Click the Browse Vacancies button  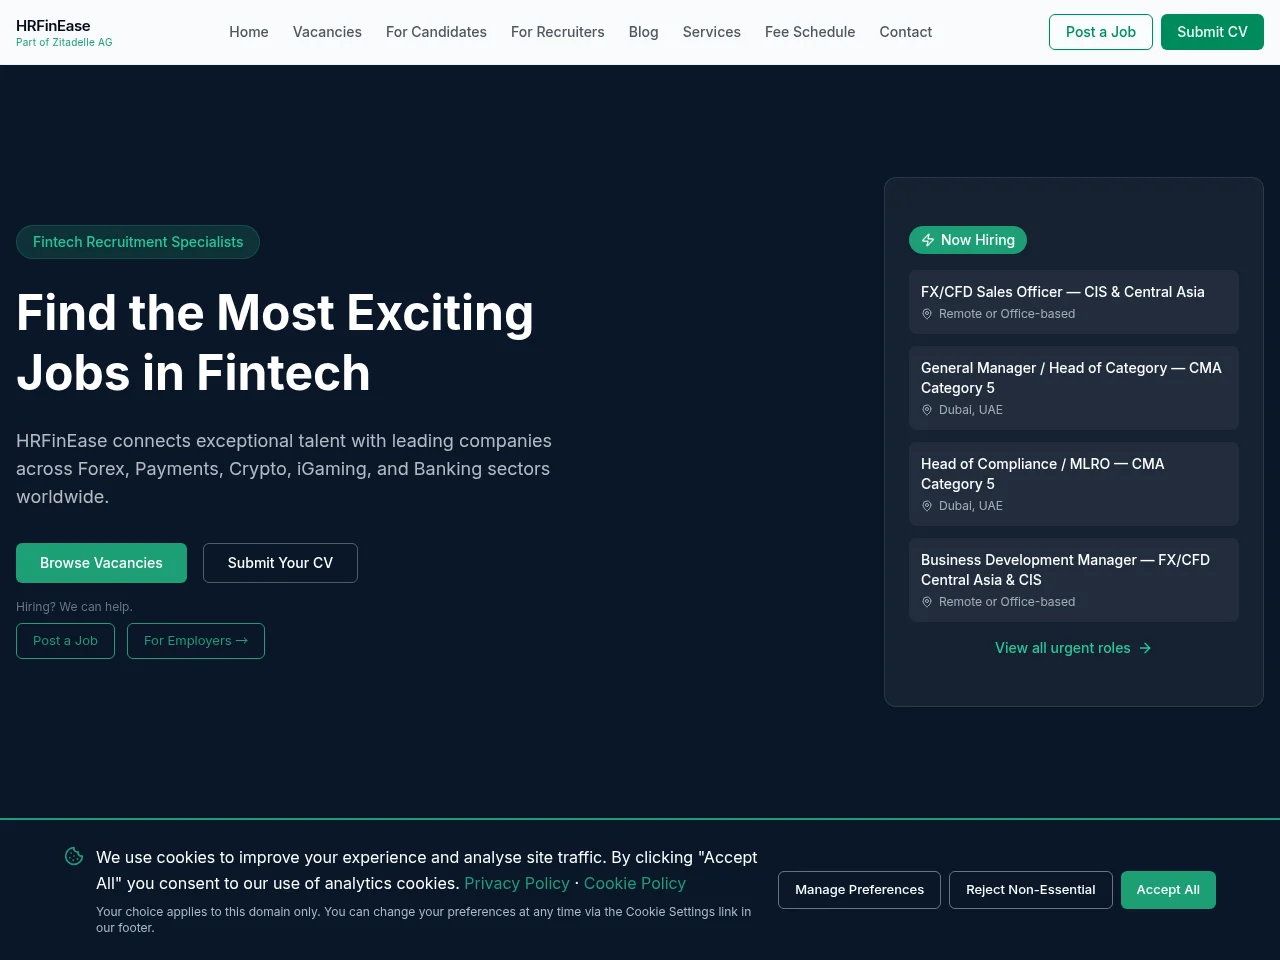tap(101, 563)
